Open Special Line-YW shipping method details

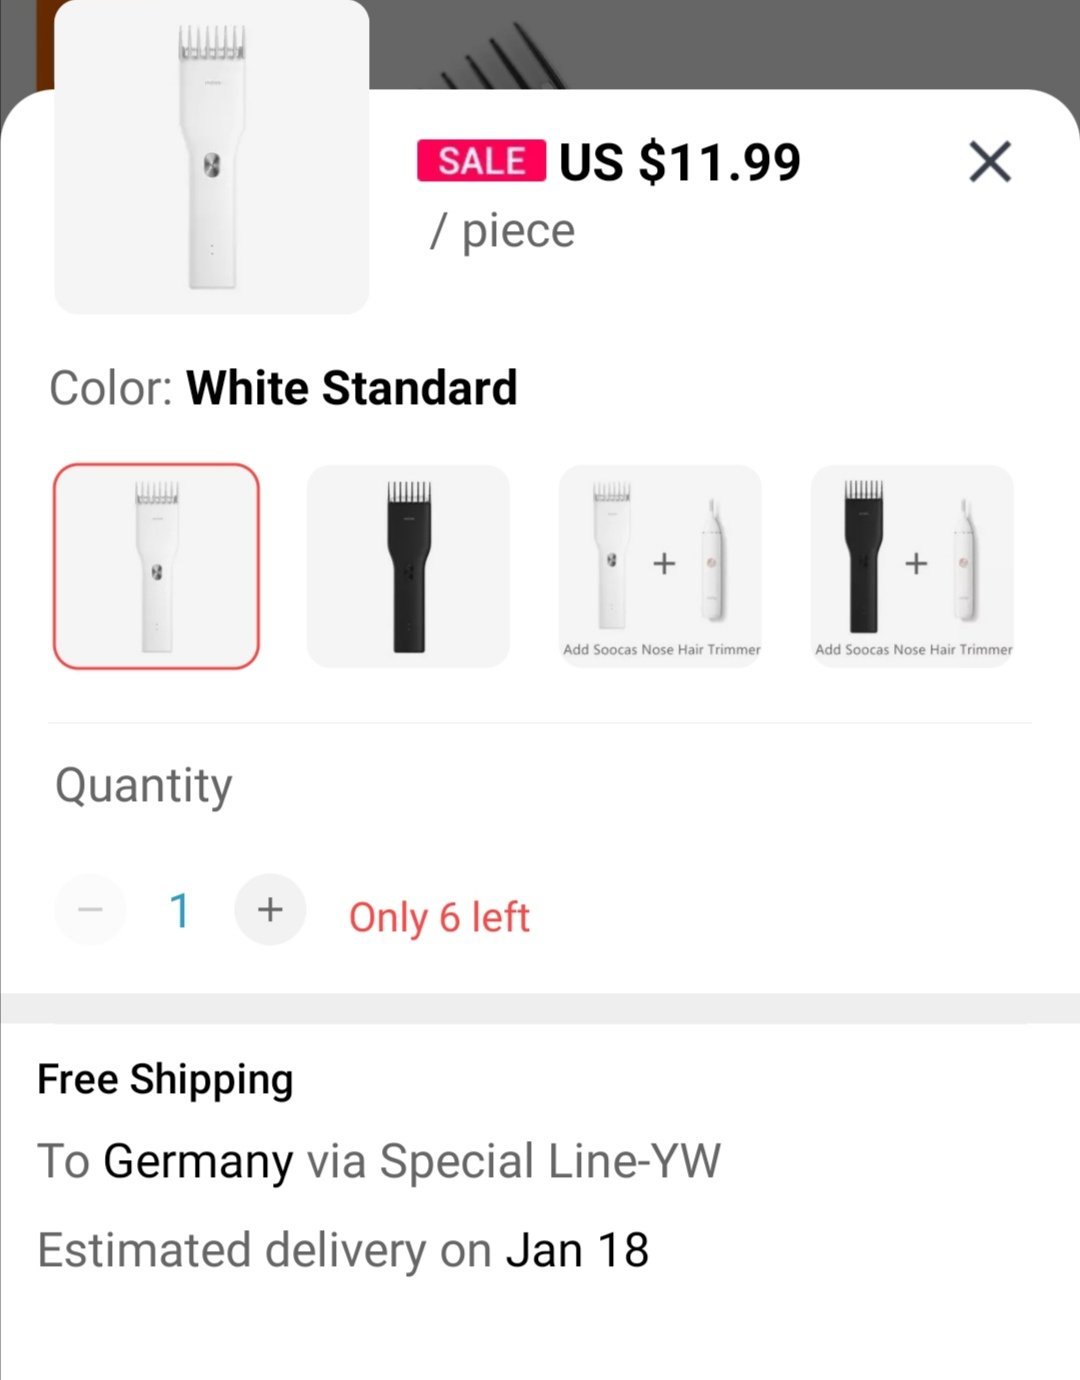coord(550,1162)
